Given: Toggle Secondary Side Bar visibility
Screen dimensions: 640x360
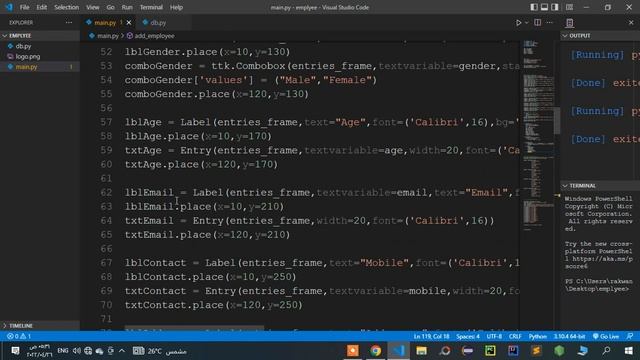Looking at the screenshot, I should pyautogui.click(x=555, y=7).
